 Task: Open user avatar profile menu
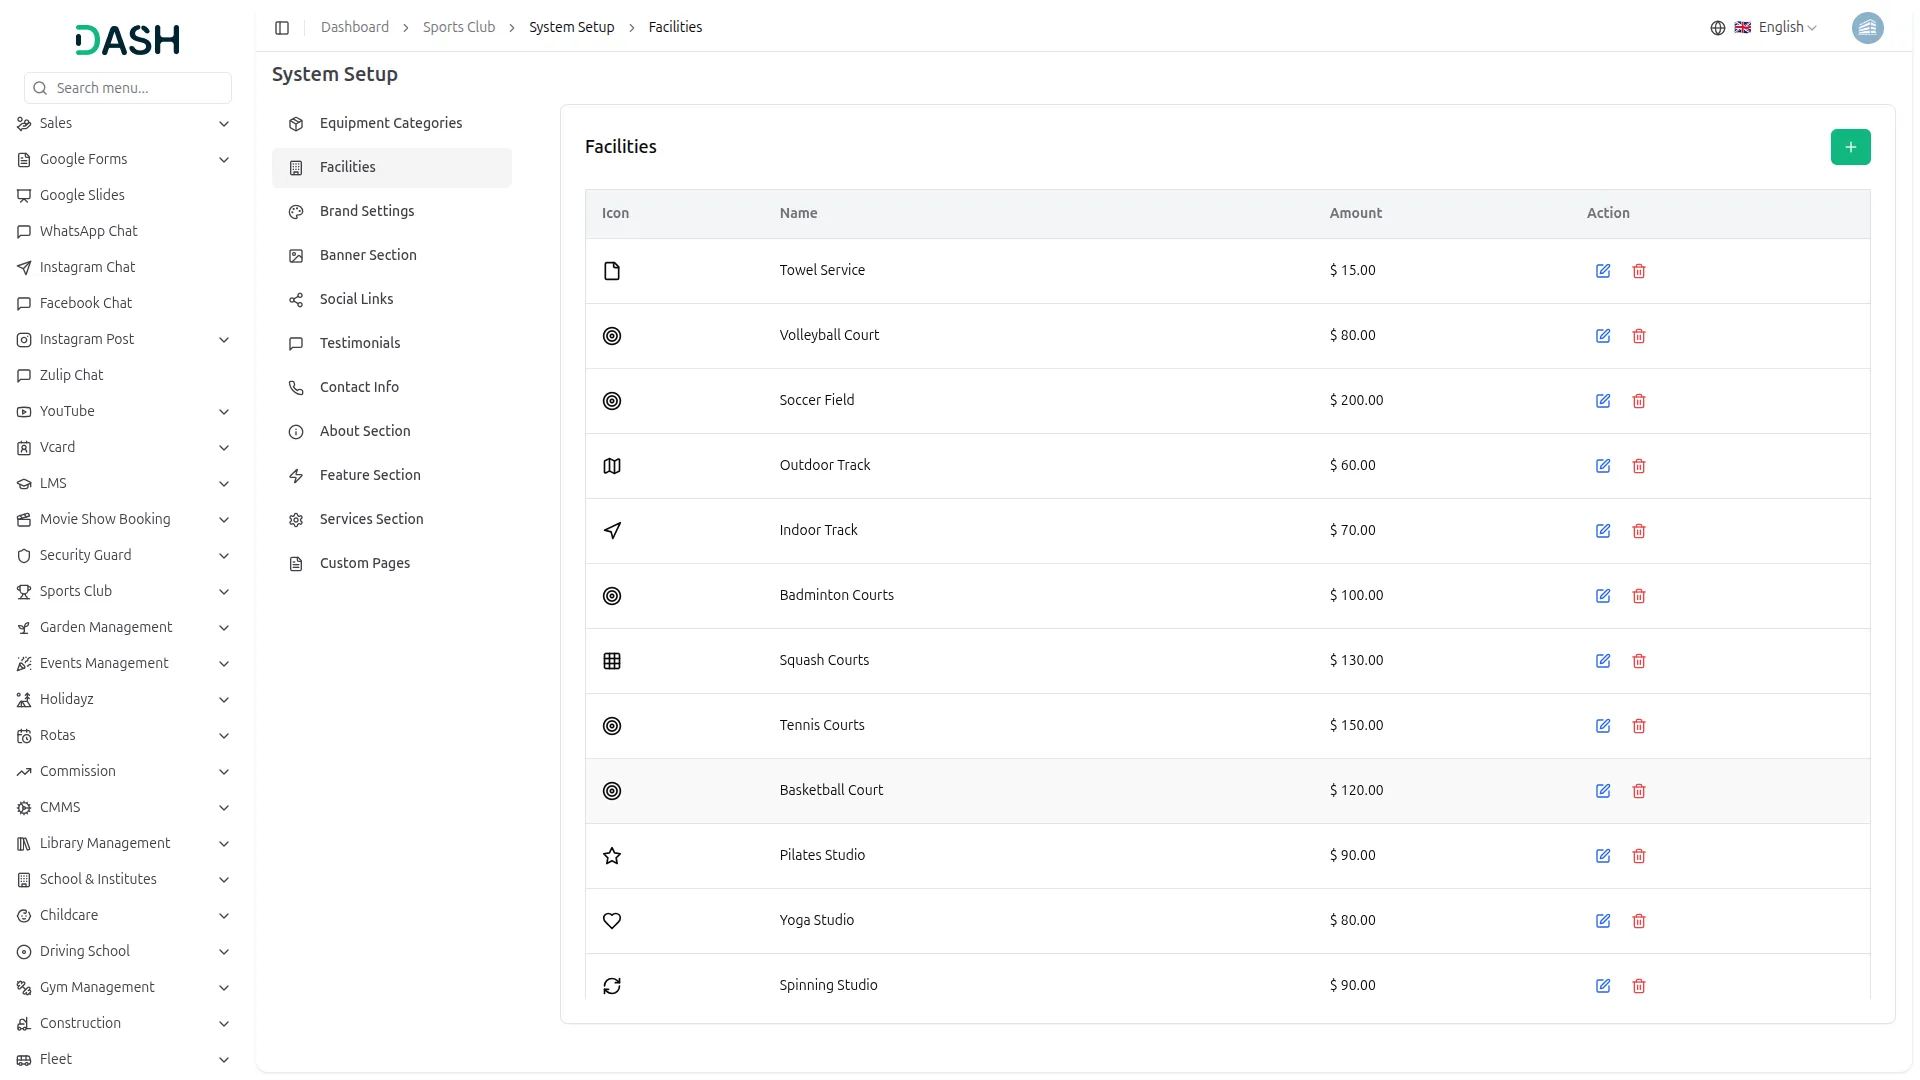click(x=1867, y=28)
